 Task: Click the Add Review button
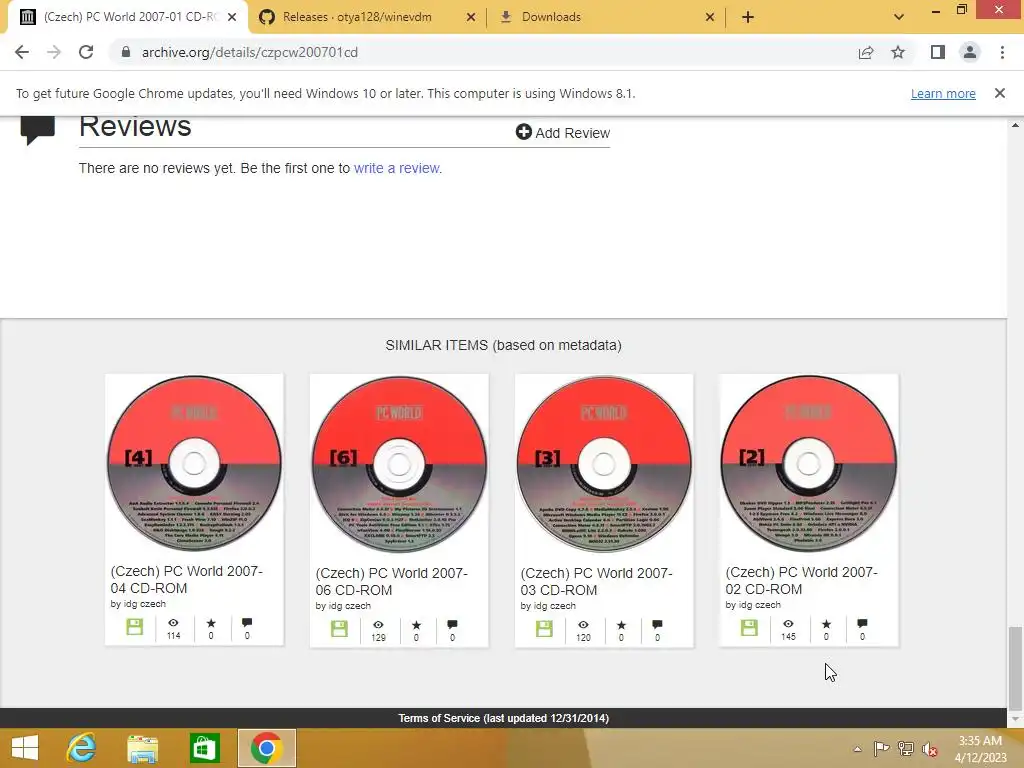(x=563, y=133)
